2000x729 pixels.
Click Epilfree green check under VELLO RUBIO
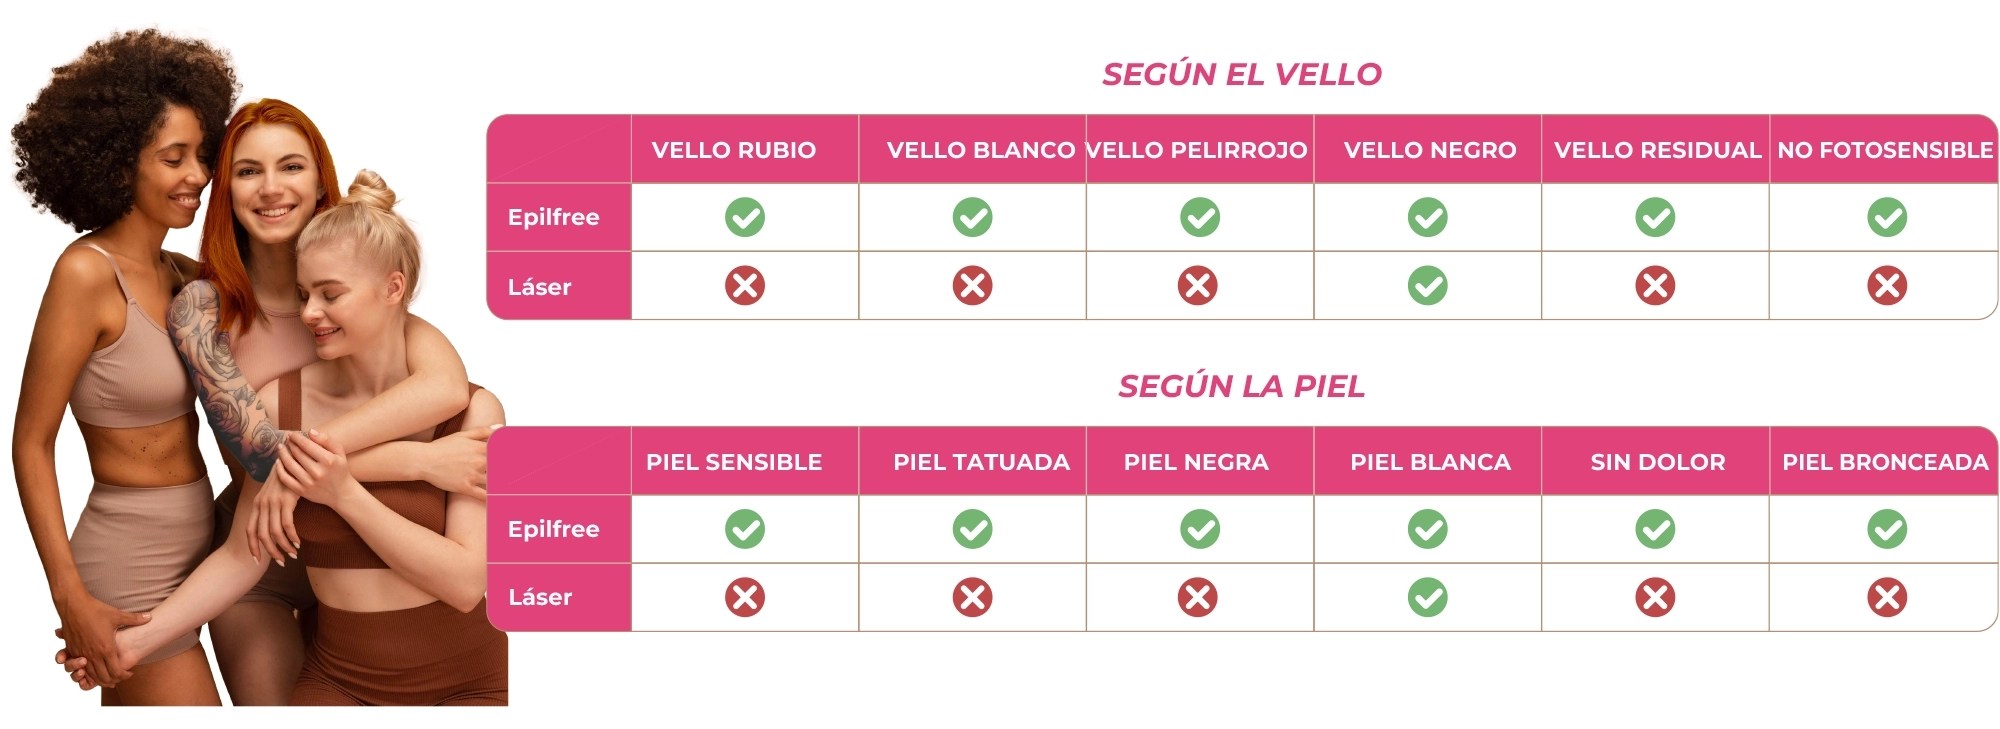(745, 217)
